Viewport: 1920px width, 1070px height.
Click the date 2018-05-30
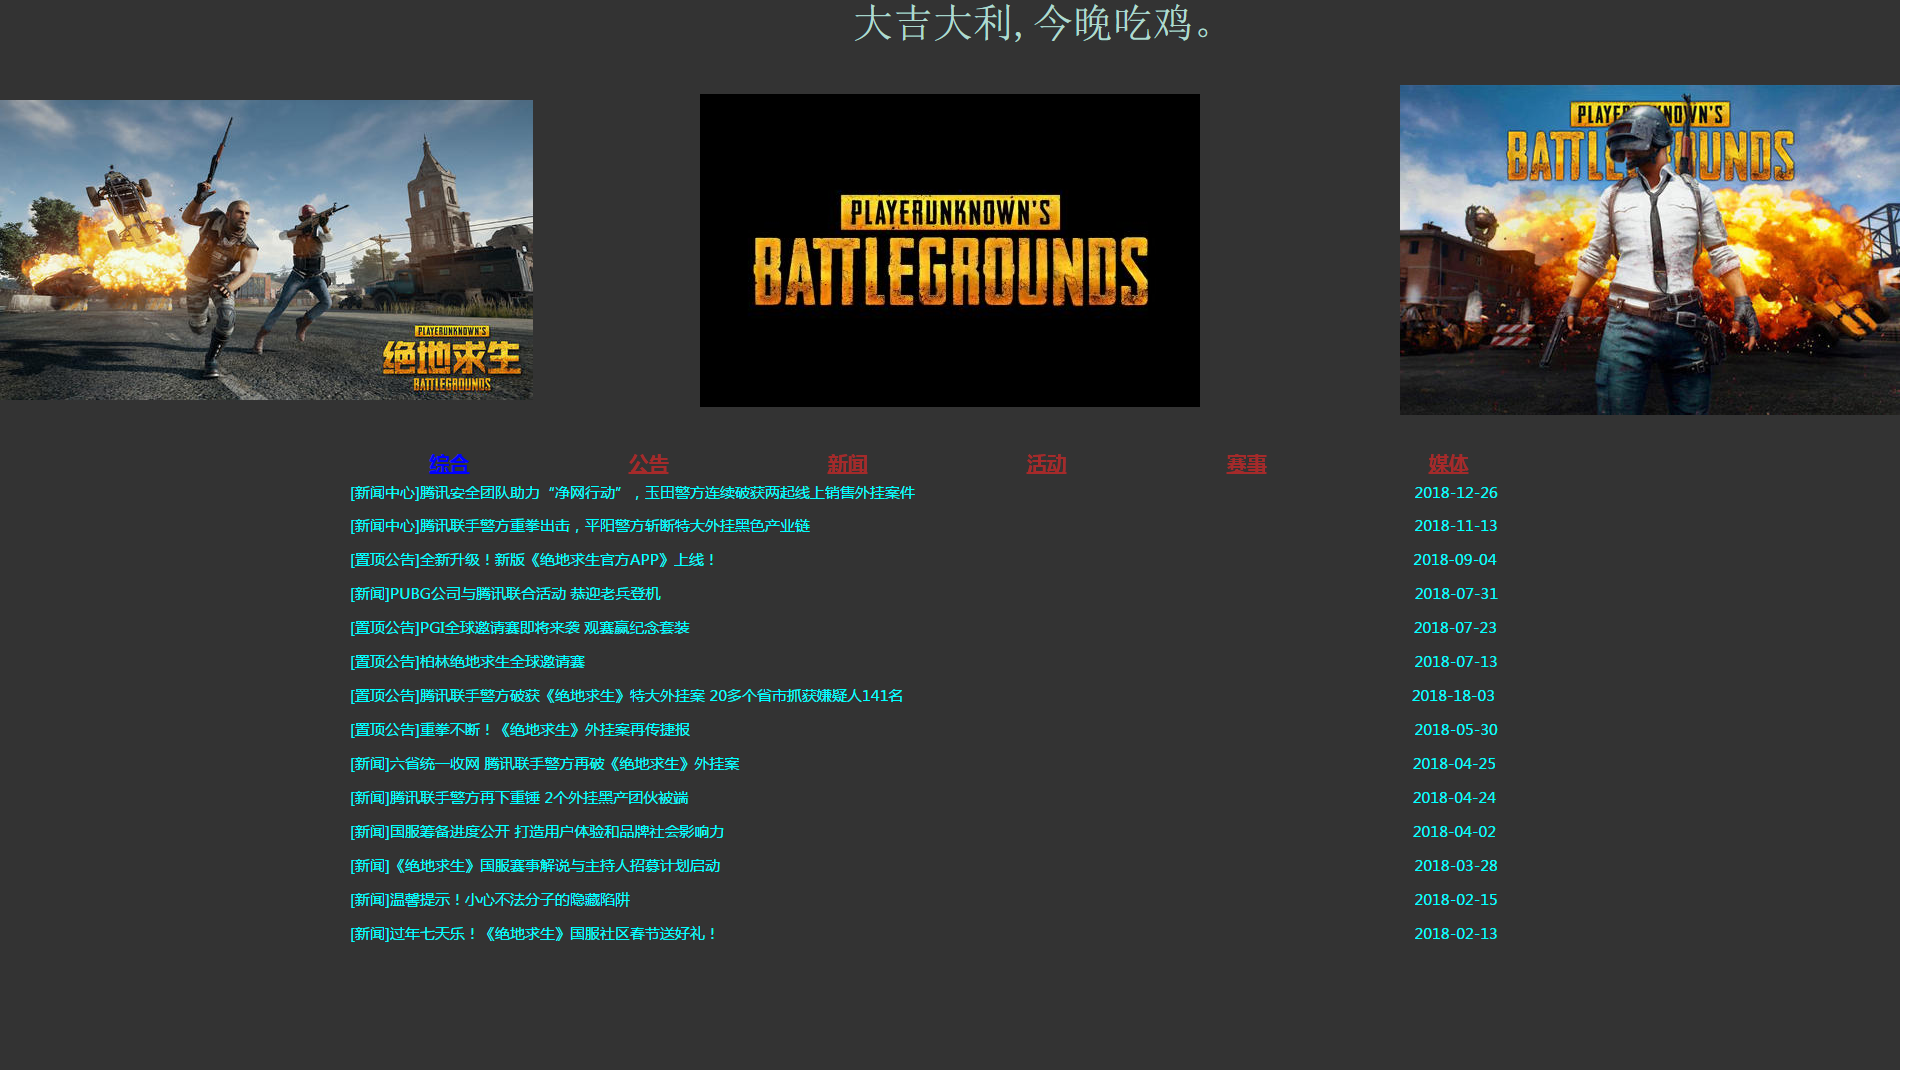[1456, 730]
